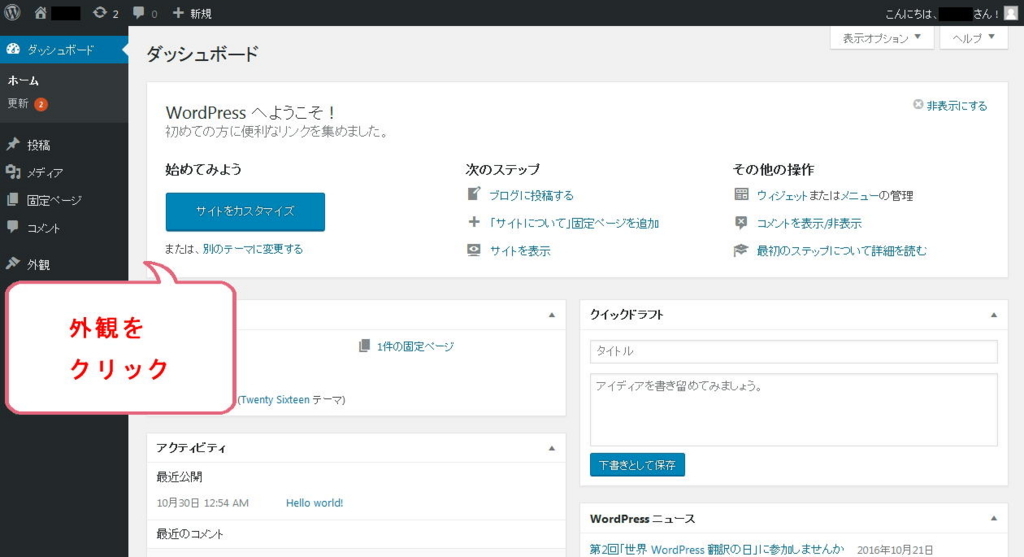Click the WordPress logo icon in admin bar
Viewport: 1024px width, 557px height.
point(12,12)
